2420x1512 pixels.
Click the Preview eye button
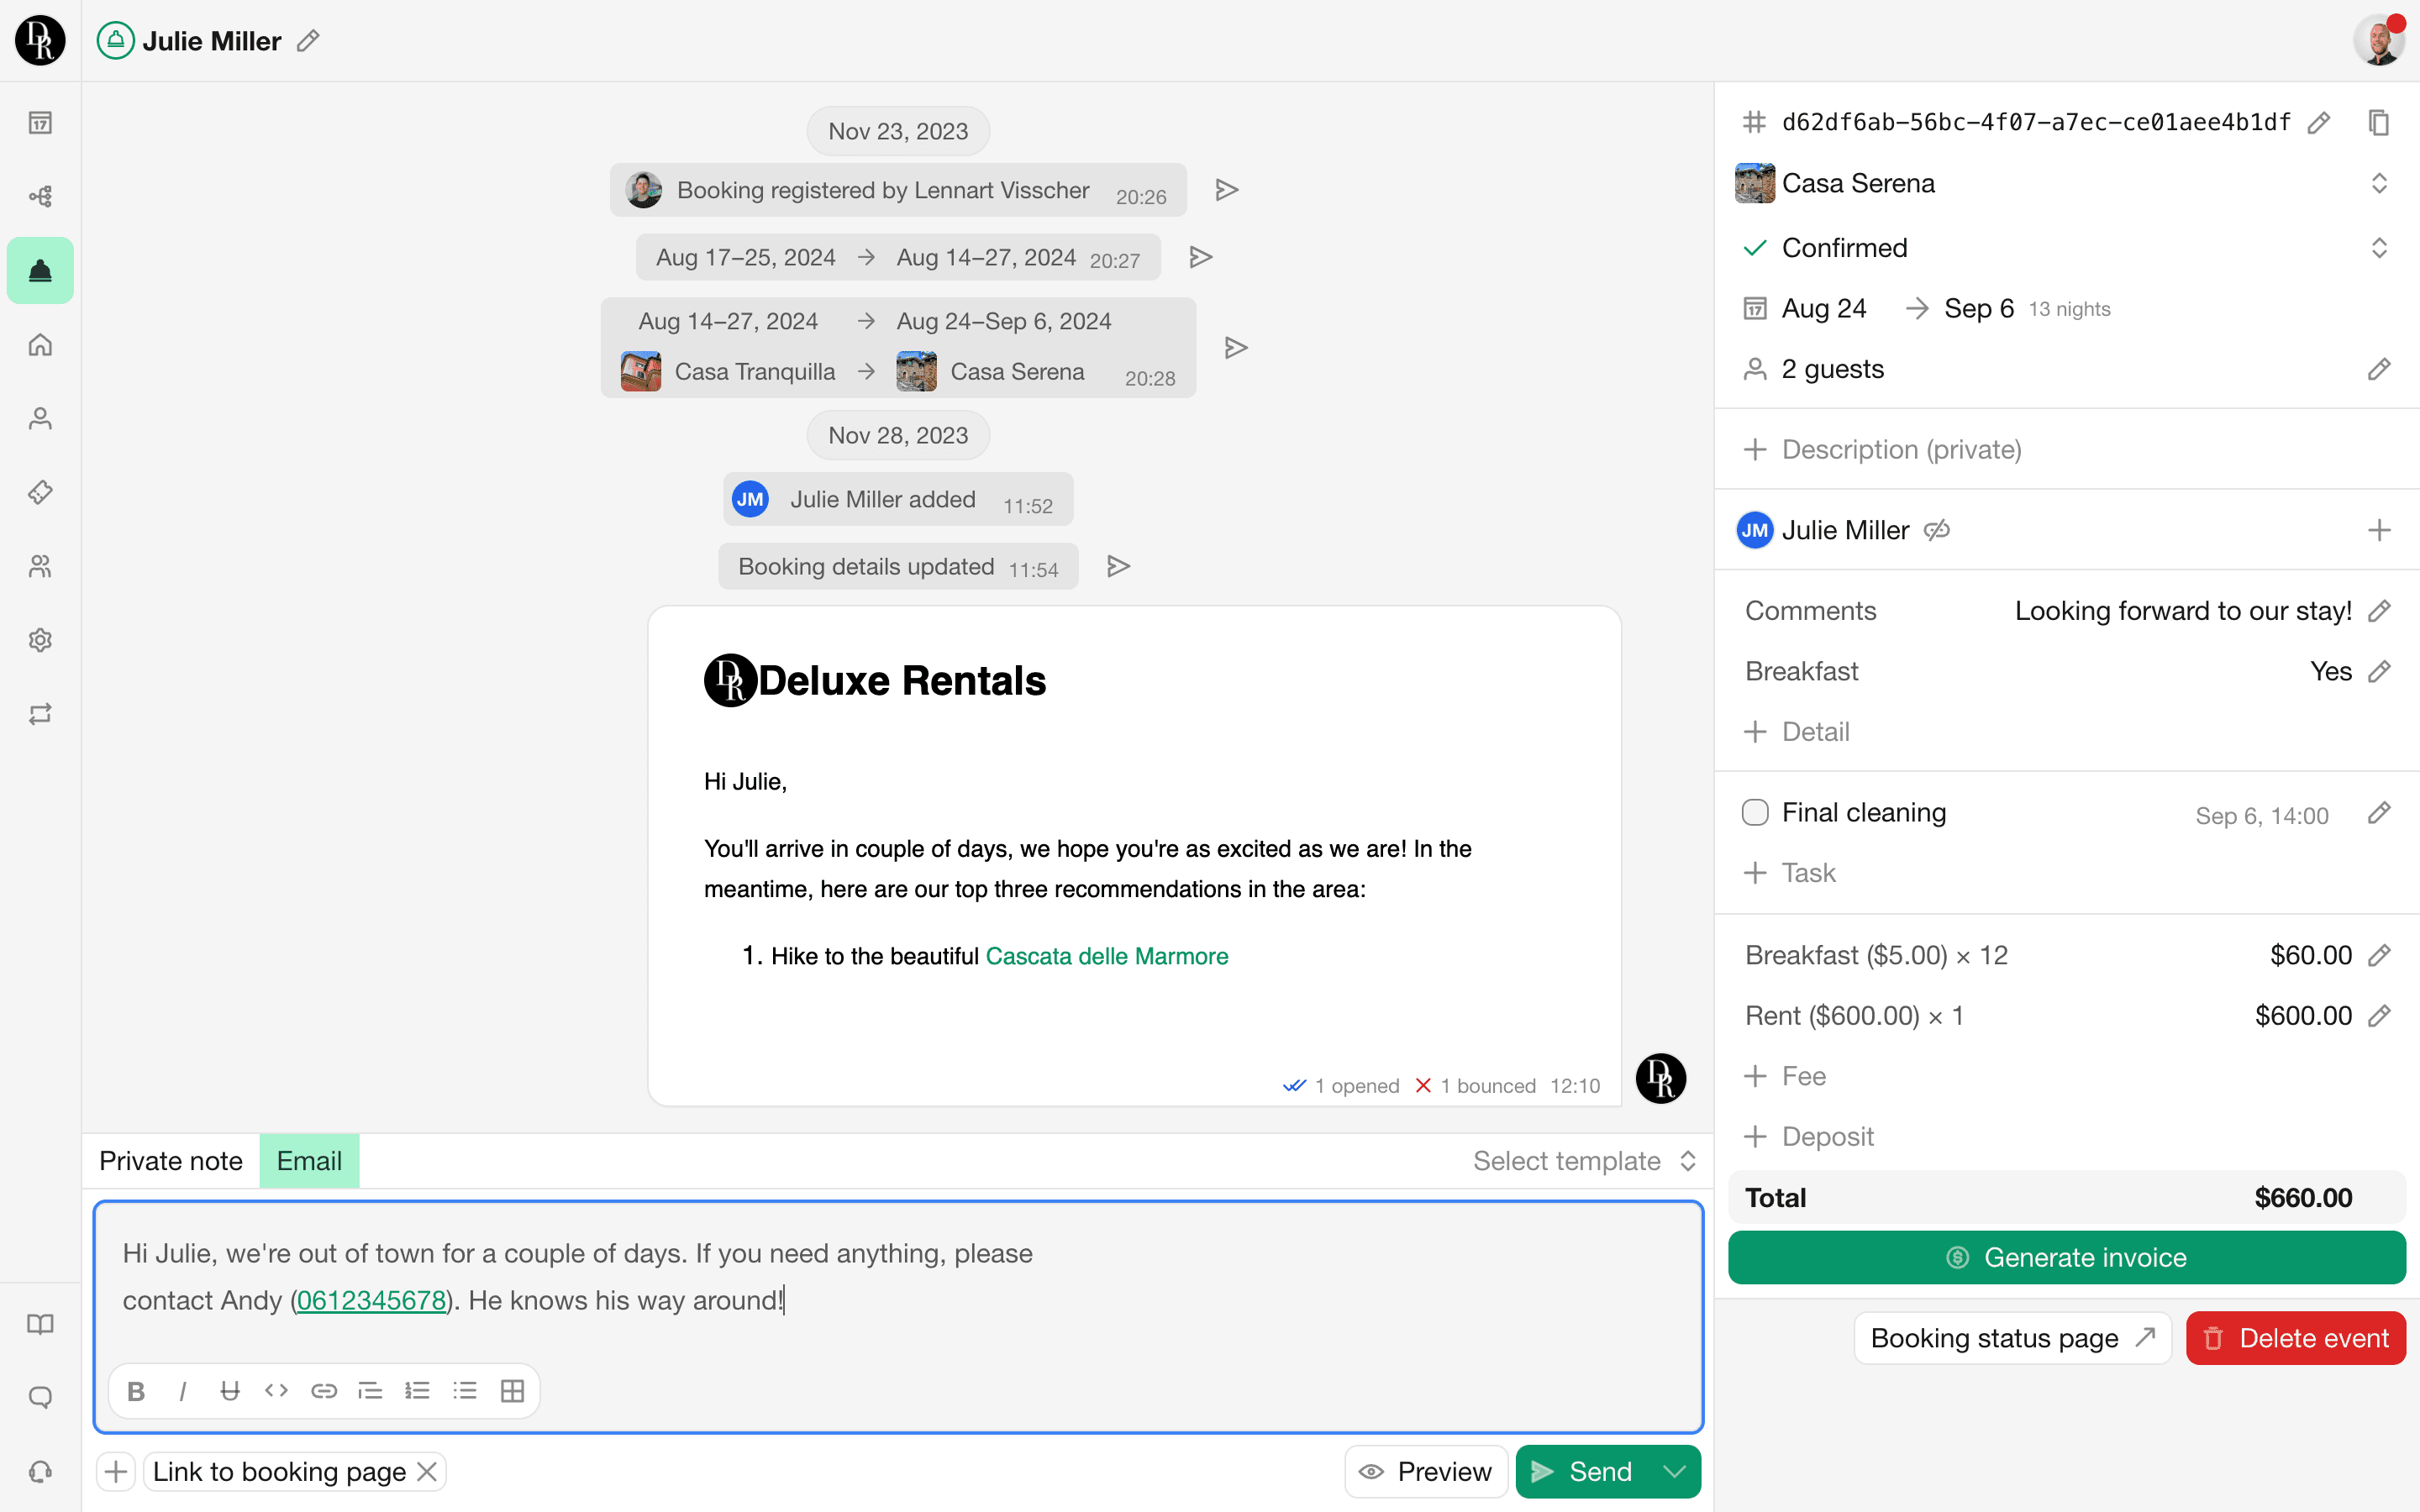point(1426,1472)
